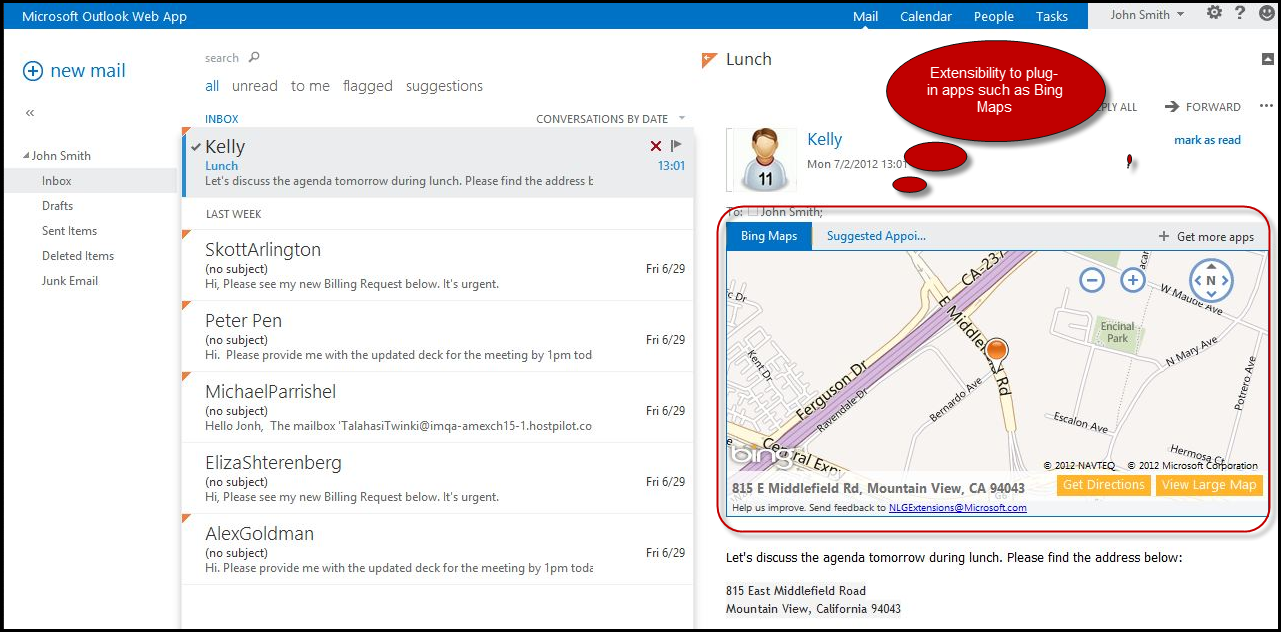Screen dimensions: 1281x632
Task: Collapse the folder pane with the double chevron
Action: pos(30,113)
